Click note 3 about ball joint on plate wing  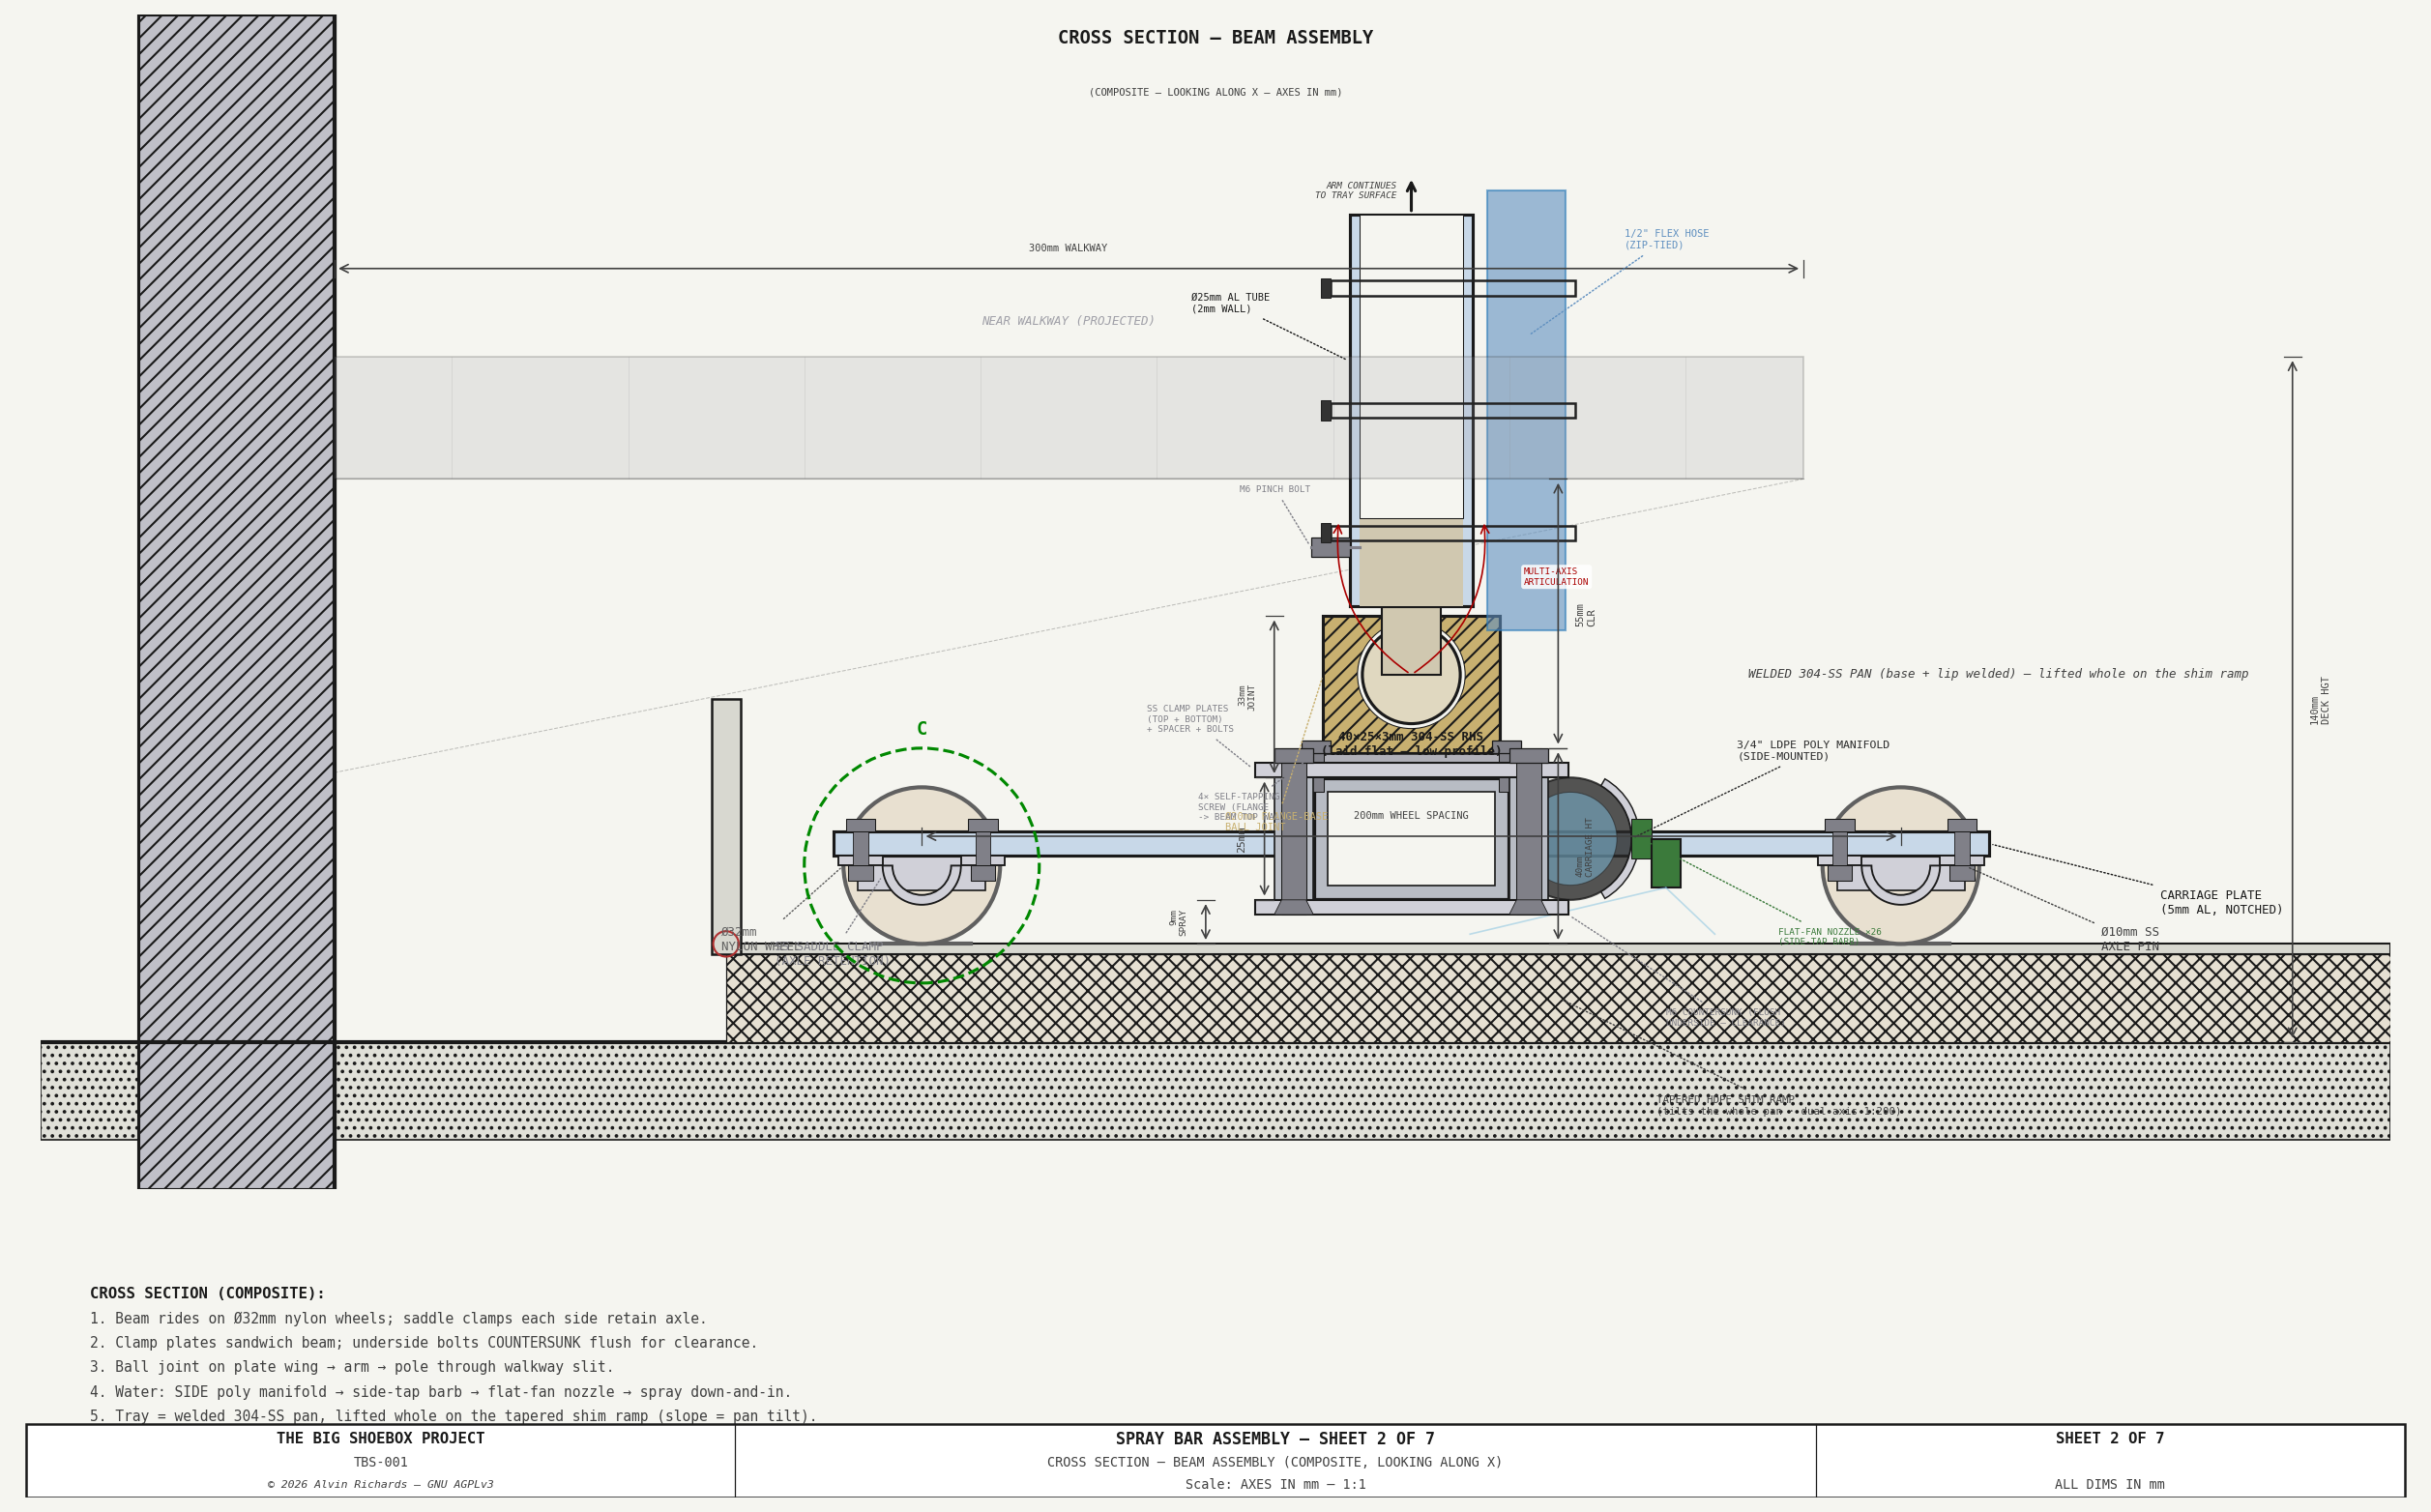[351, 1367]
